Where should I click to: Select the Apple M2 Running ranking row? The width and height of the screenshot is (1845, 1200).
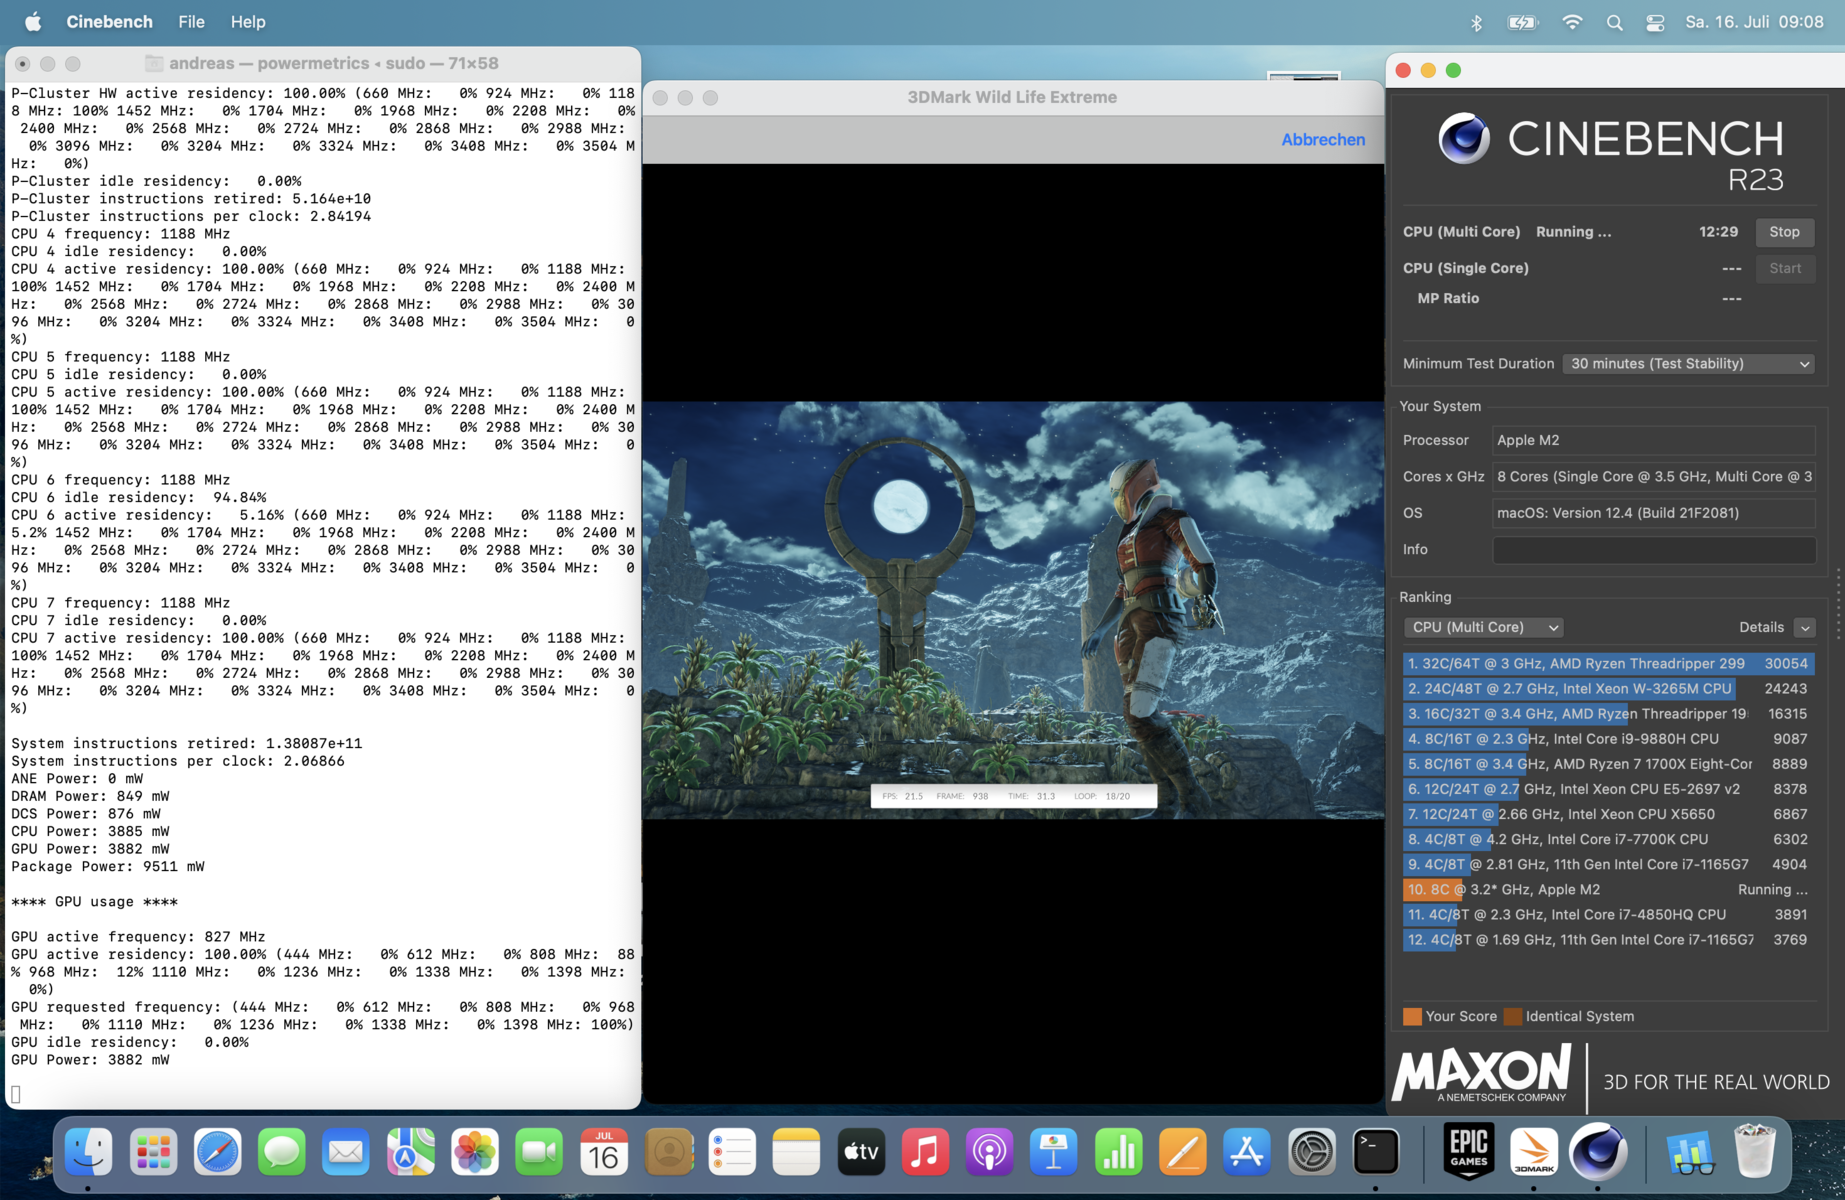(x=1608, y=890)
